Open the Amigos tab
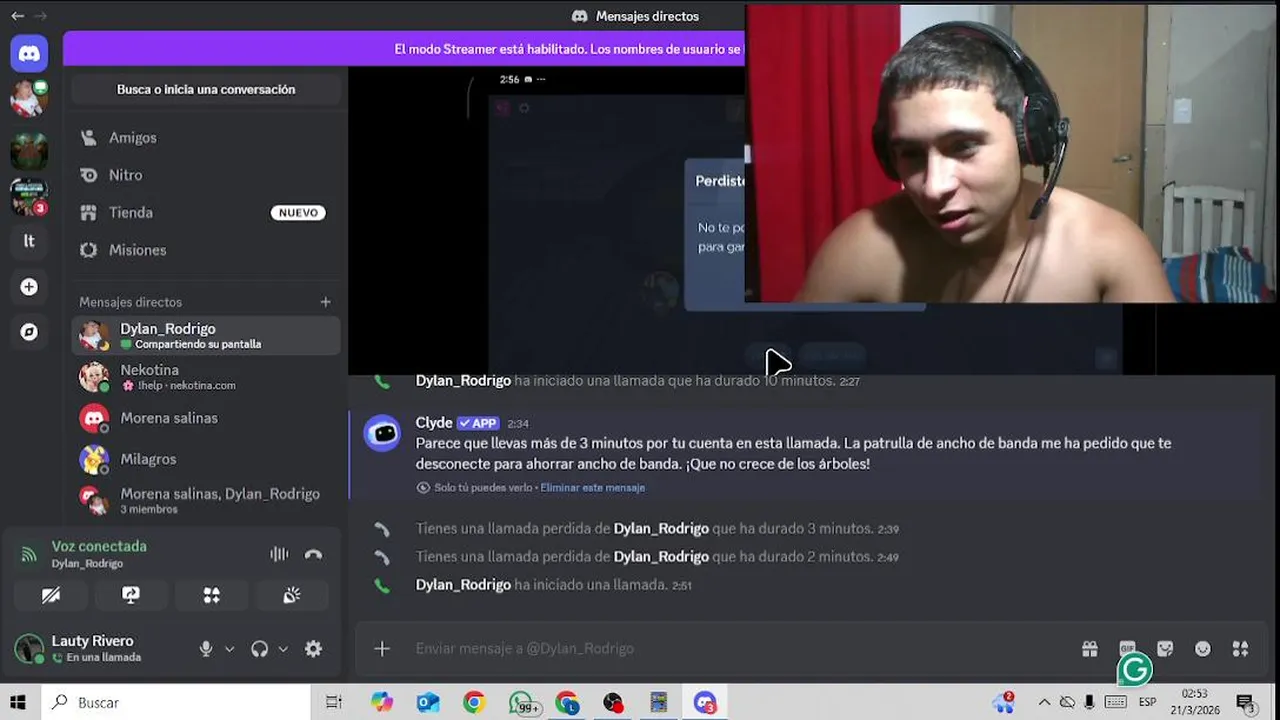Screen dimensions: 1280x720 coord(206,138)
